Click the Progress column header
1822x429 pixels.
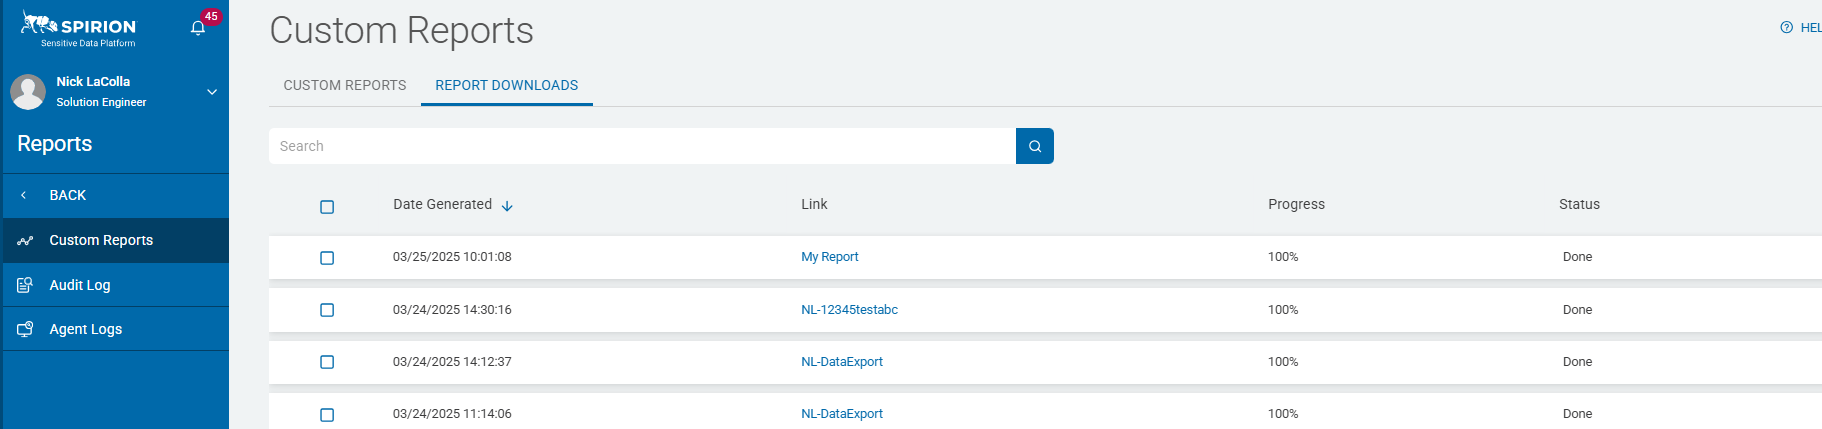pyautogui.click(x=1296, y=204)
